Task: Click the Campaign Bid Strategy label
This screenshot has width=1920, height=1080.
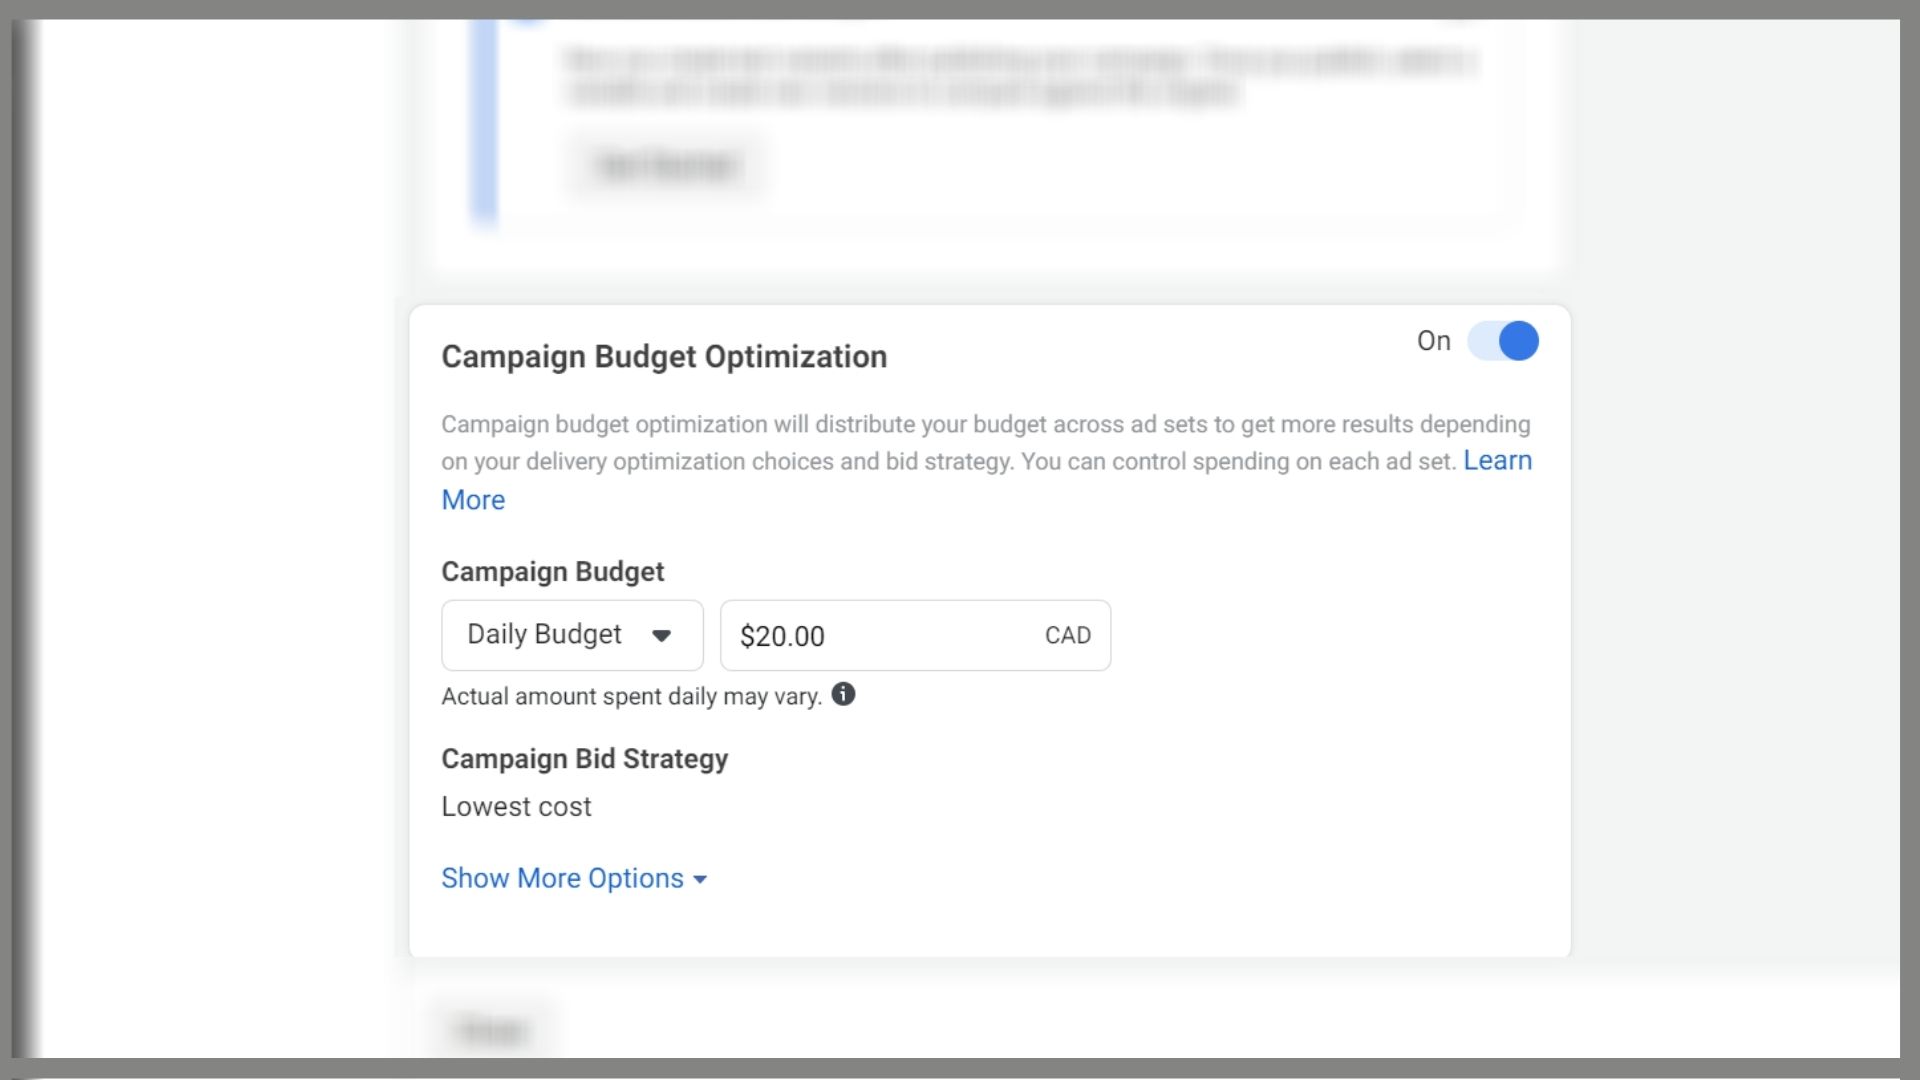Action: click(x=584, y=759)
